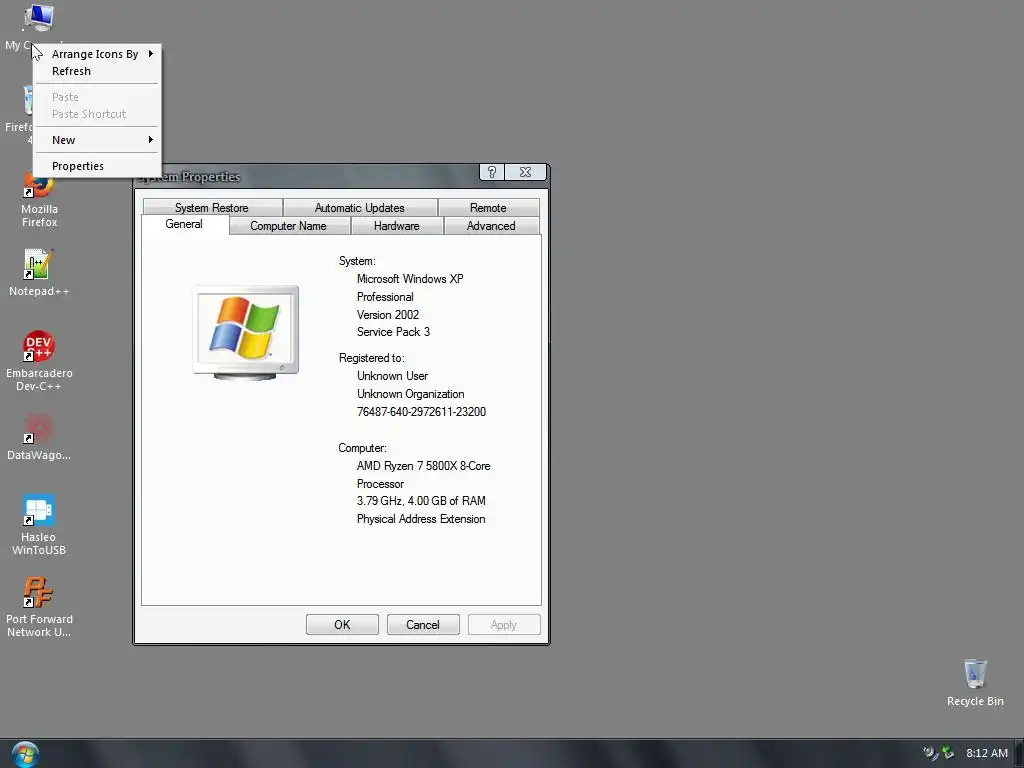This screenshot has height=768, width=1024.
Task: Select Port Forward Network Utilities icon
Action: pos(39,607)
